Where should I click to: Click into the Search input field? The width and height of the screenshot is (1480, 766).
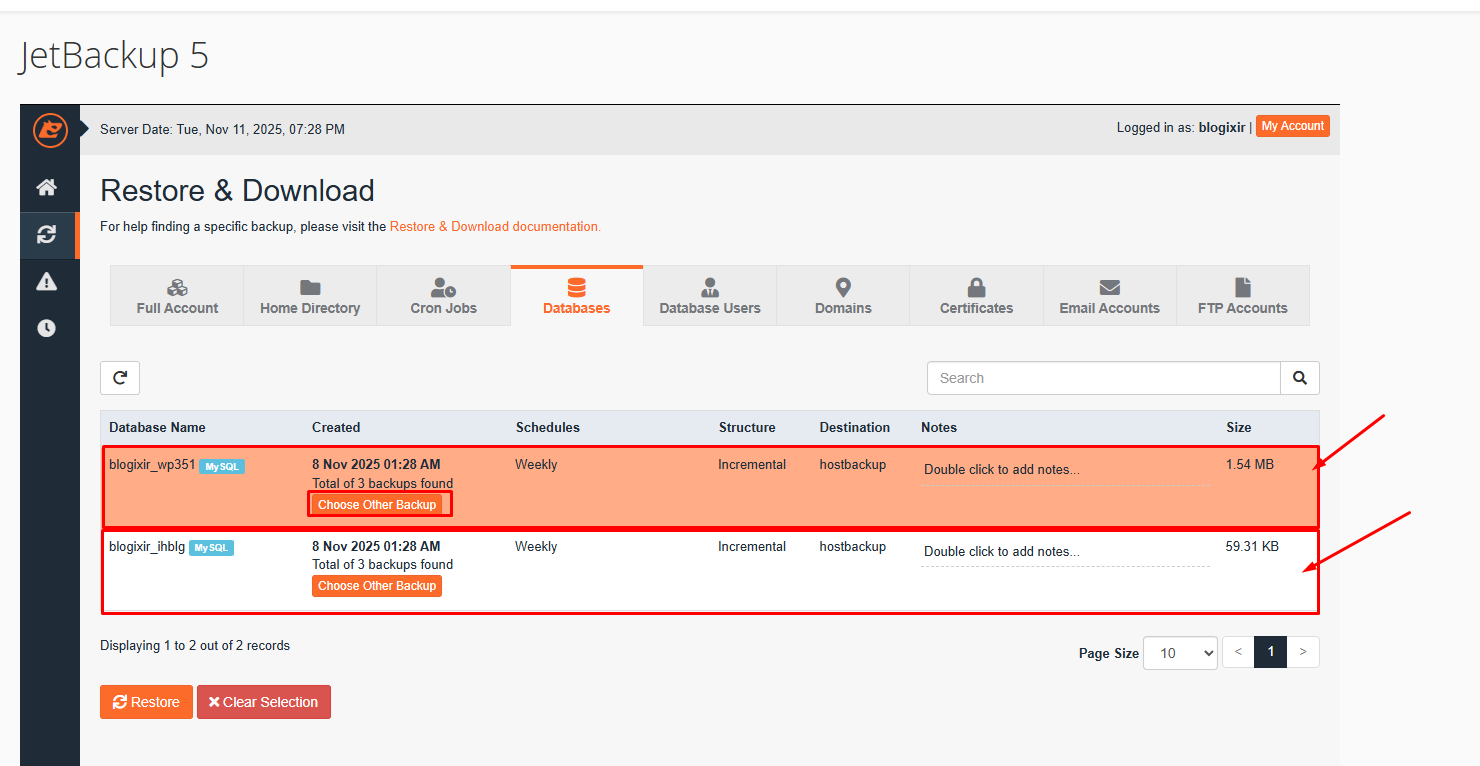click(x=1103, y=378)
